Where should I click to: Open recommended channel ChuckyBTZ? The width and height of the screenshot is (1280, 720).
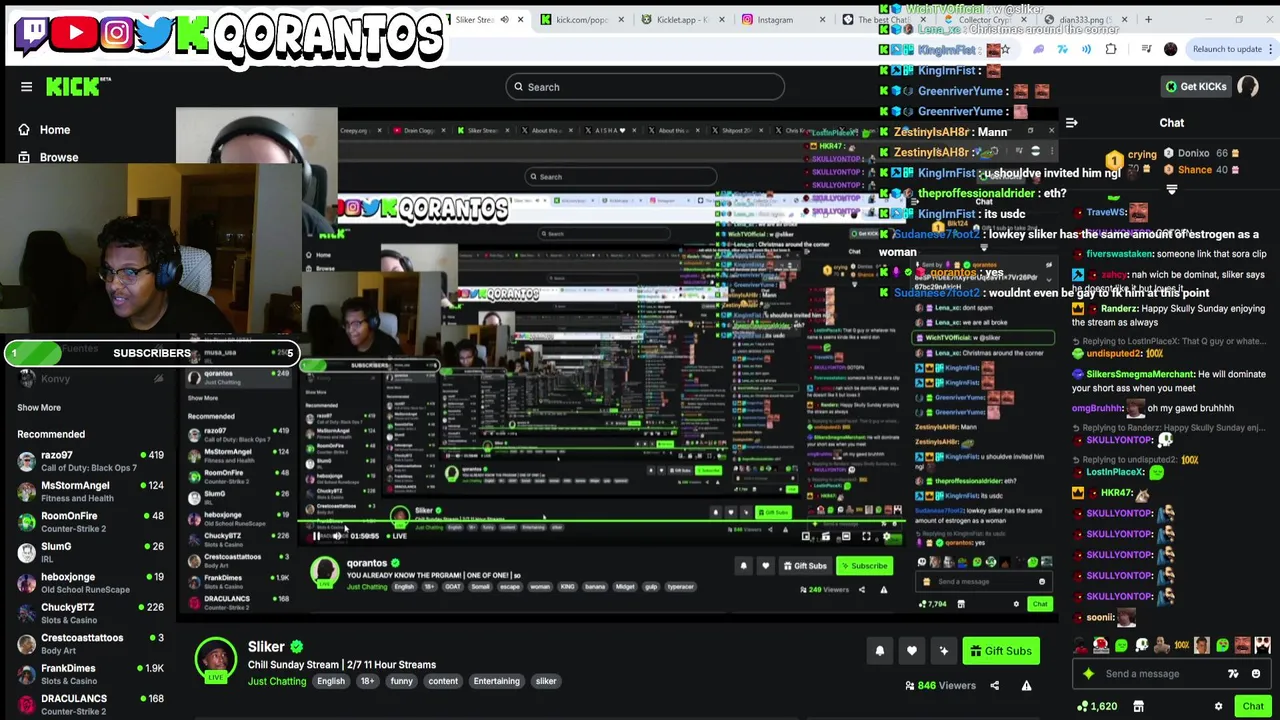90,613
